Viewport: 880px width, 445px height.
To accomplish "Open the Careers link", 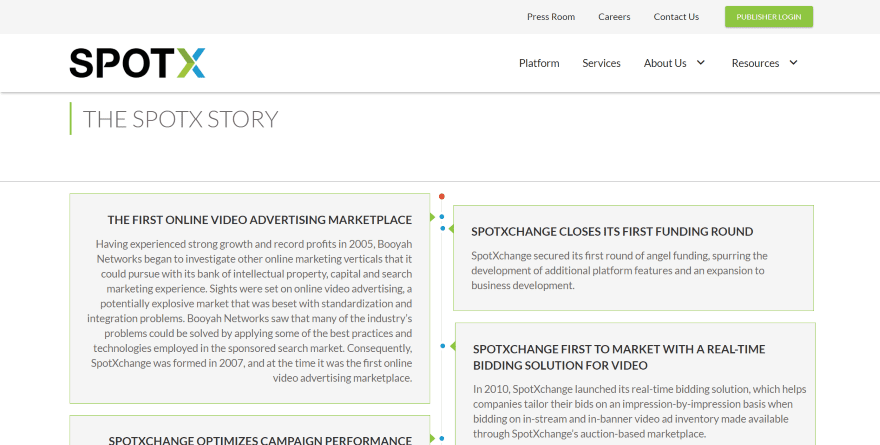I will click(614, 17).
